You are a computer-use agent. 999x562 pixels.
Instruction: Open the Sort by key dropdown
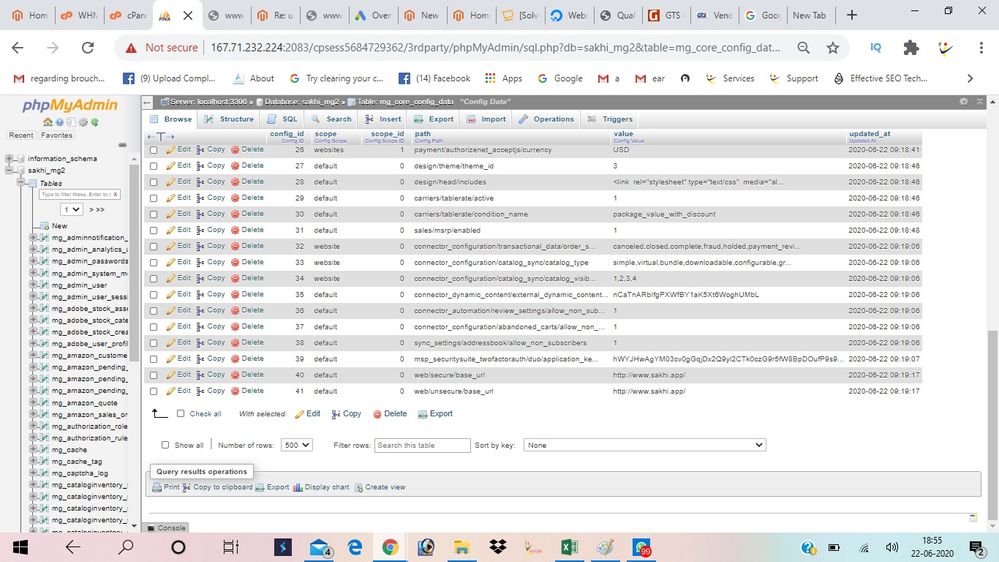(x=645, y=445)
